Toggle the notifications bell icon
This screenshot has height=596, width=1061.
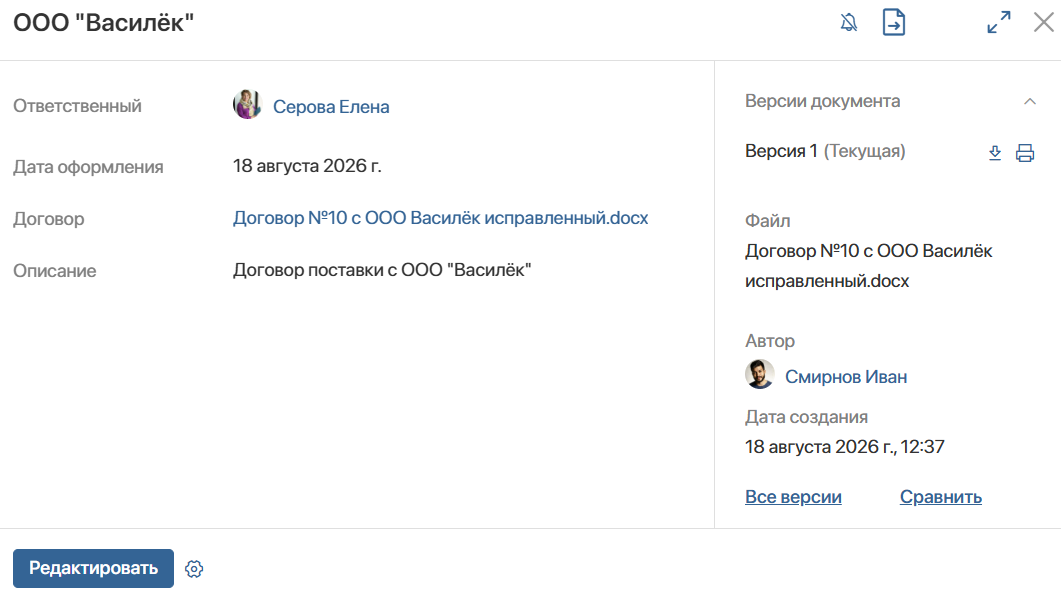coord(849,22)
